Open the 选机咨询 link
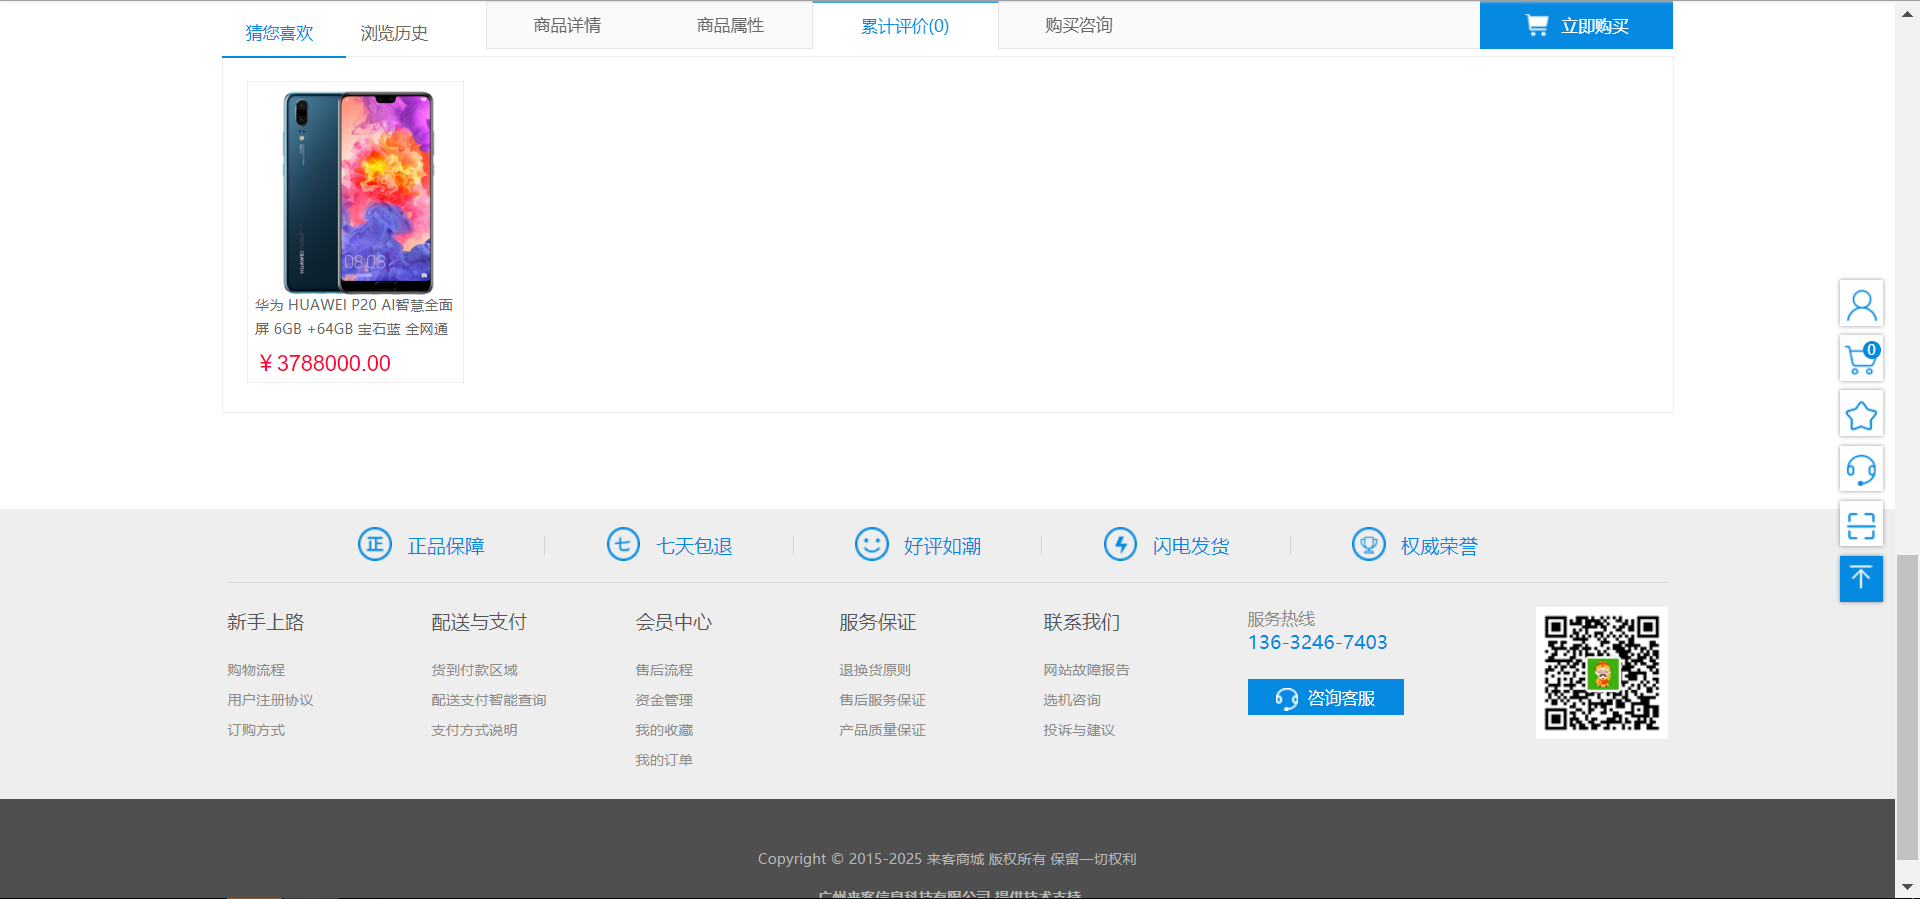1920x899 pixels. (1072, 700)
